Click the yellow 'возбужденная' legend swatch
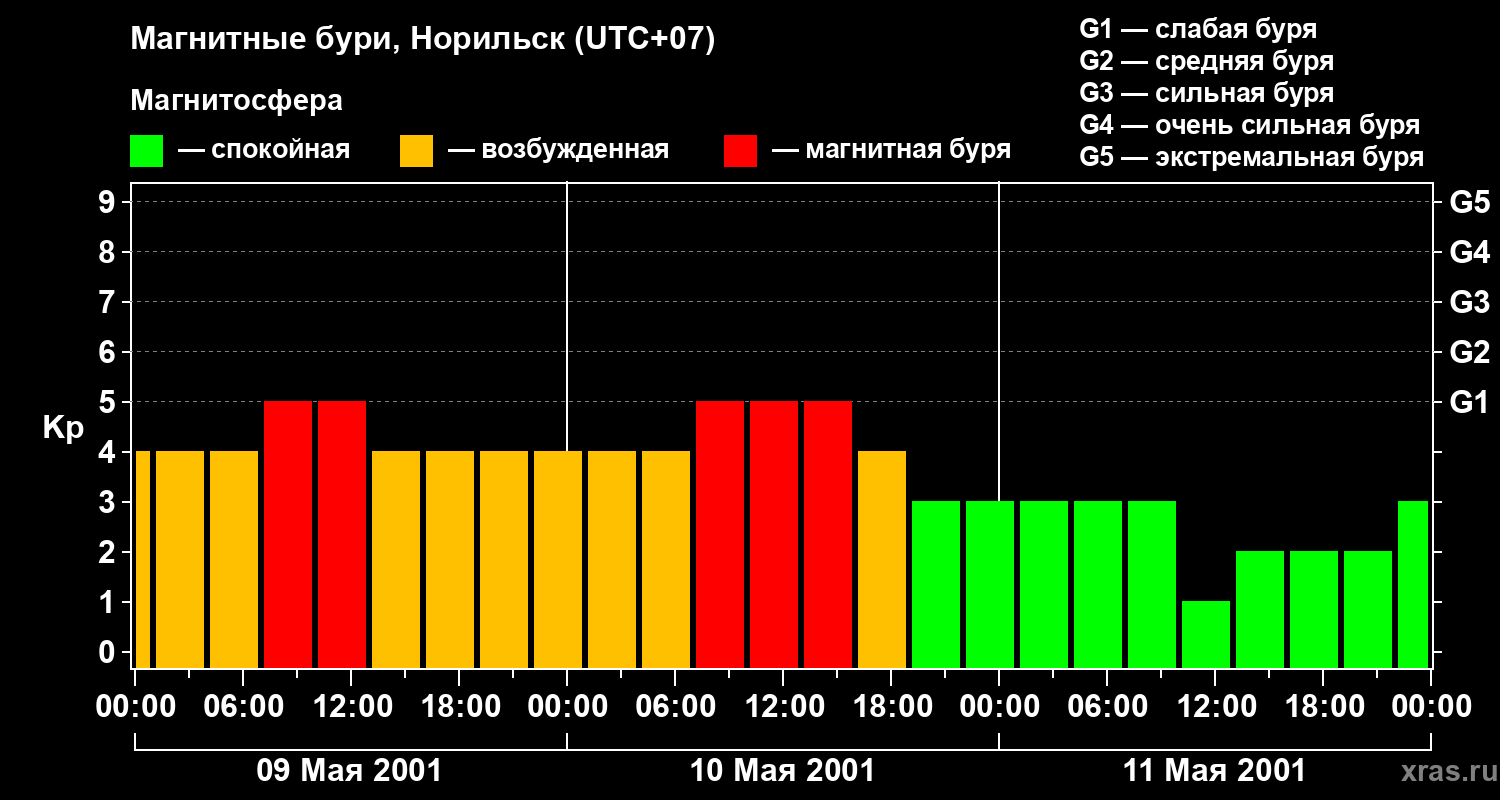The width and height of the screenshot is (1500, 800). [416, 151]
